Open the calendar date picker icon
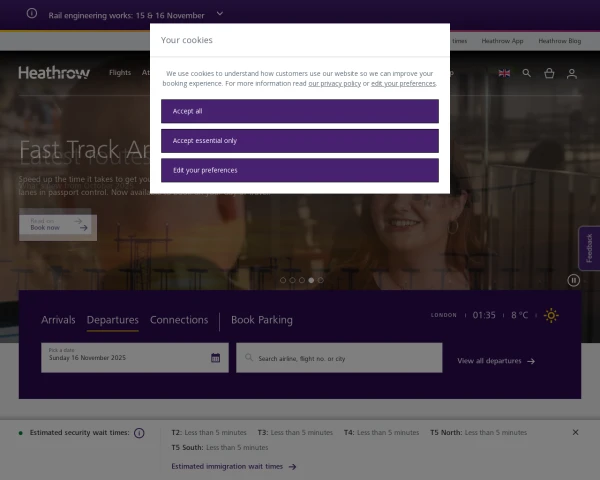Image resolution: width=600 pixels, height=480 pixels. [215, 358]
